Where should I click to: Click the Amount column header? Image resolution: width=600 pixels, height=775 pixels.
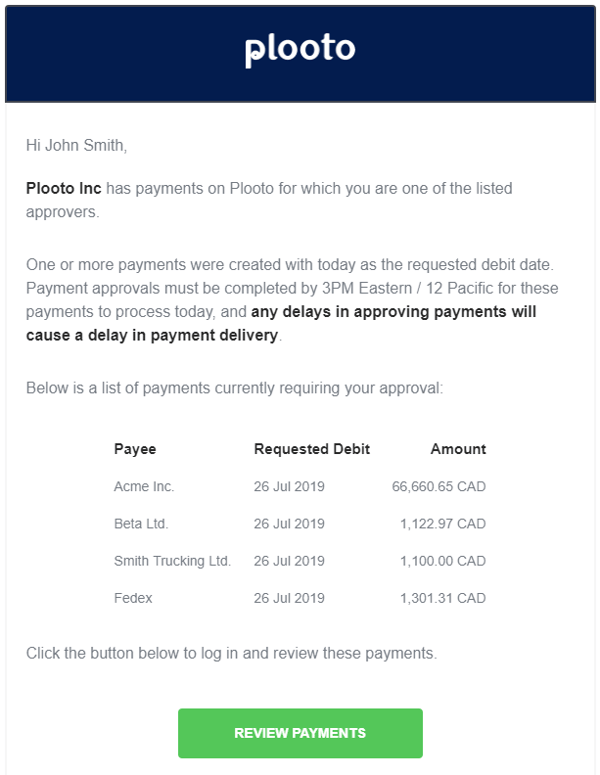[458, 449]
